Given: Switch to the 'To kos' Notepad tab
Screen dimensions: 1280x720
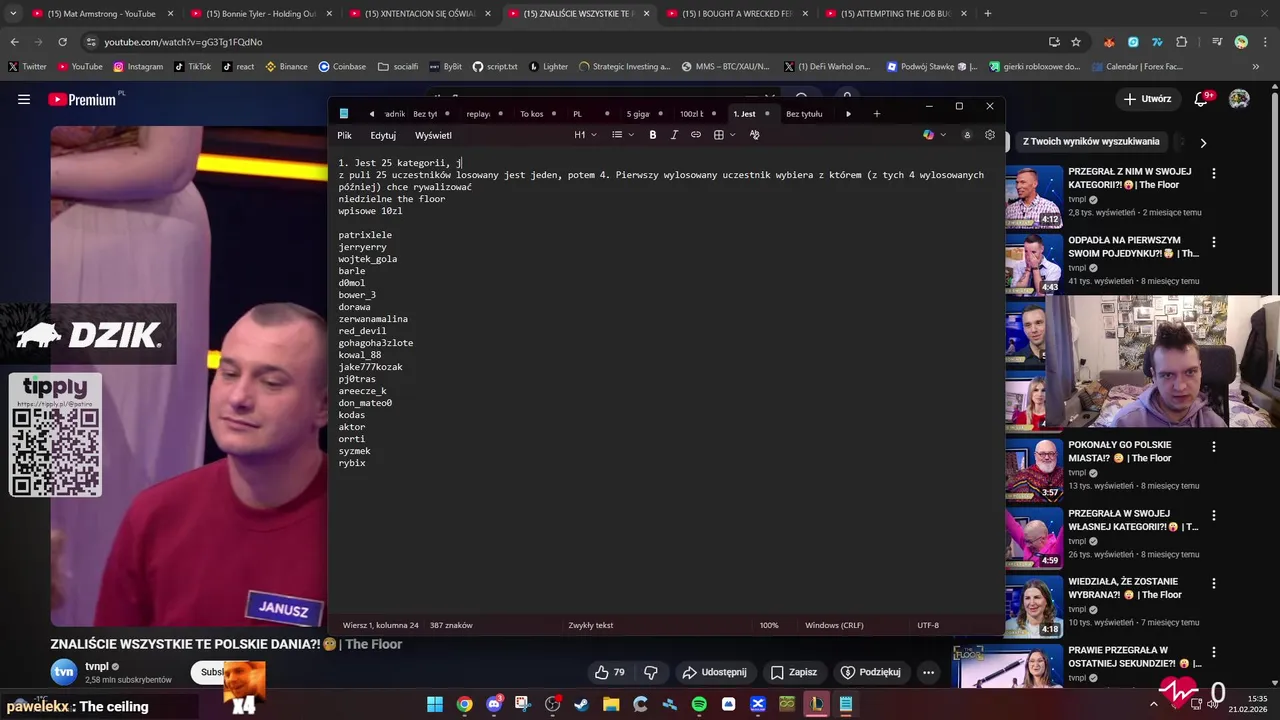Looking at the screenshot, I should (x=532, y=114).
